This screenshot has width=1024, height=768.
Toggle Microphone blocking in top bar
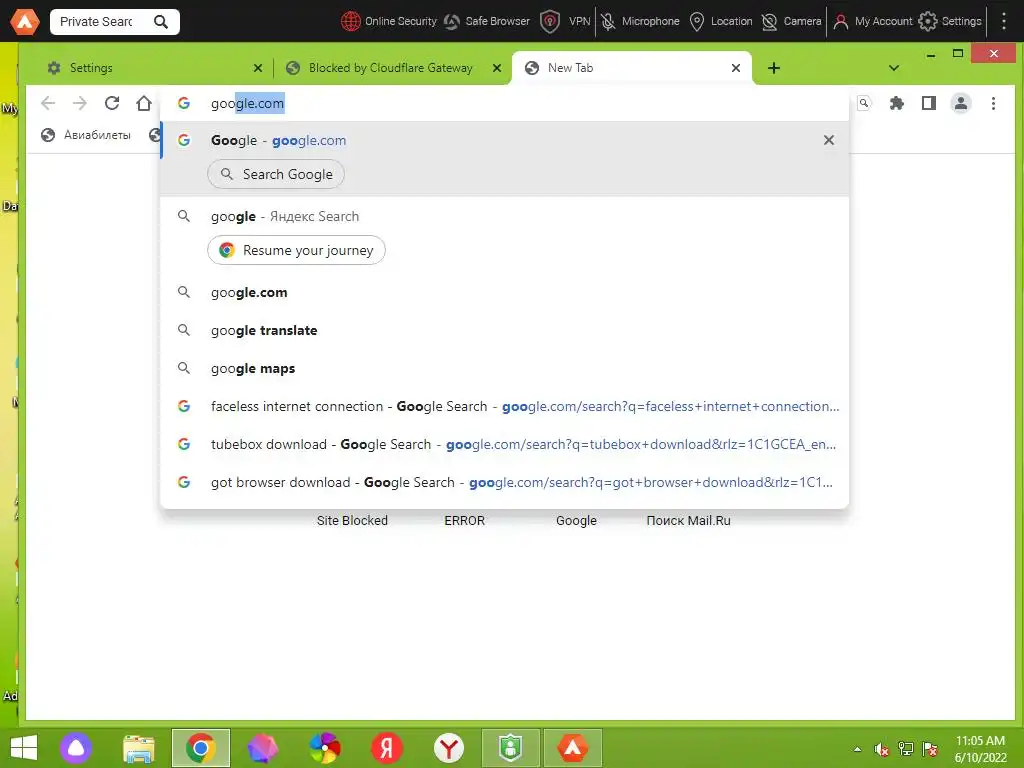(640, 22)
